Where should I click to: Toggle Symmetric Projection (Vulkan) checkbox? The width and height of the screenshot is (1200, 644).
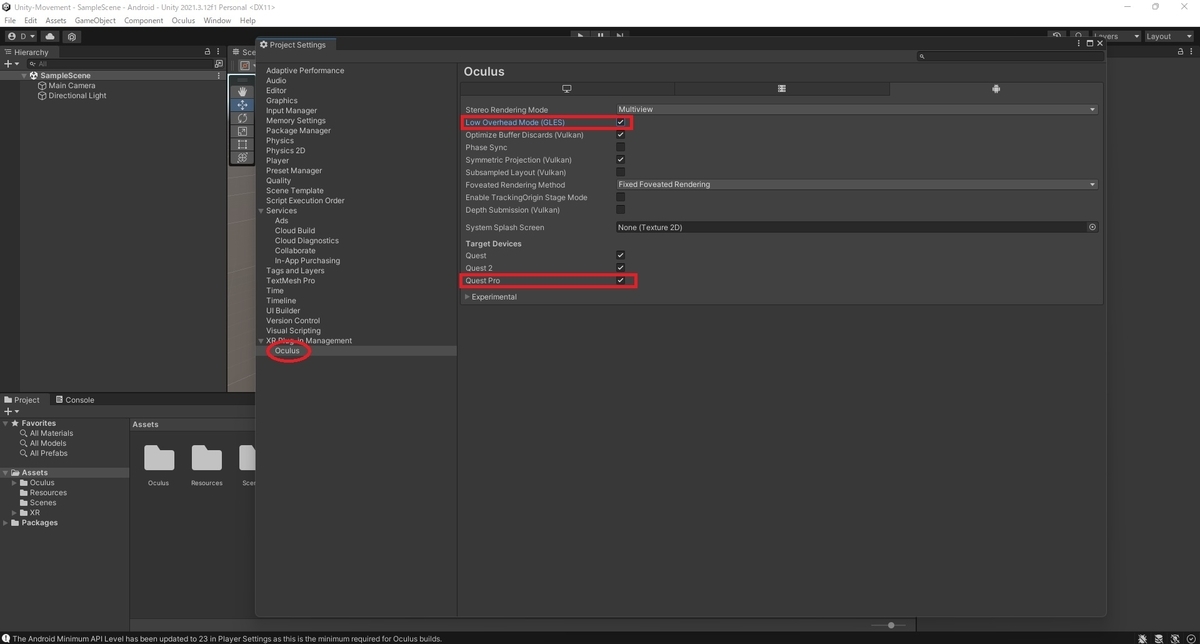(620, 160)
